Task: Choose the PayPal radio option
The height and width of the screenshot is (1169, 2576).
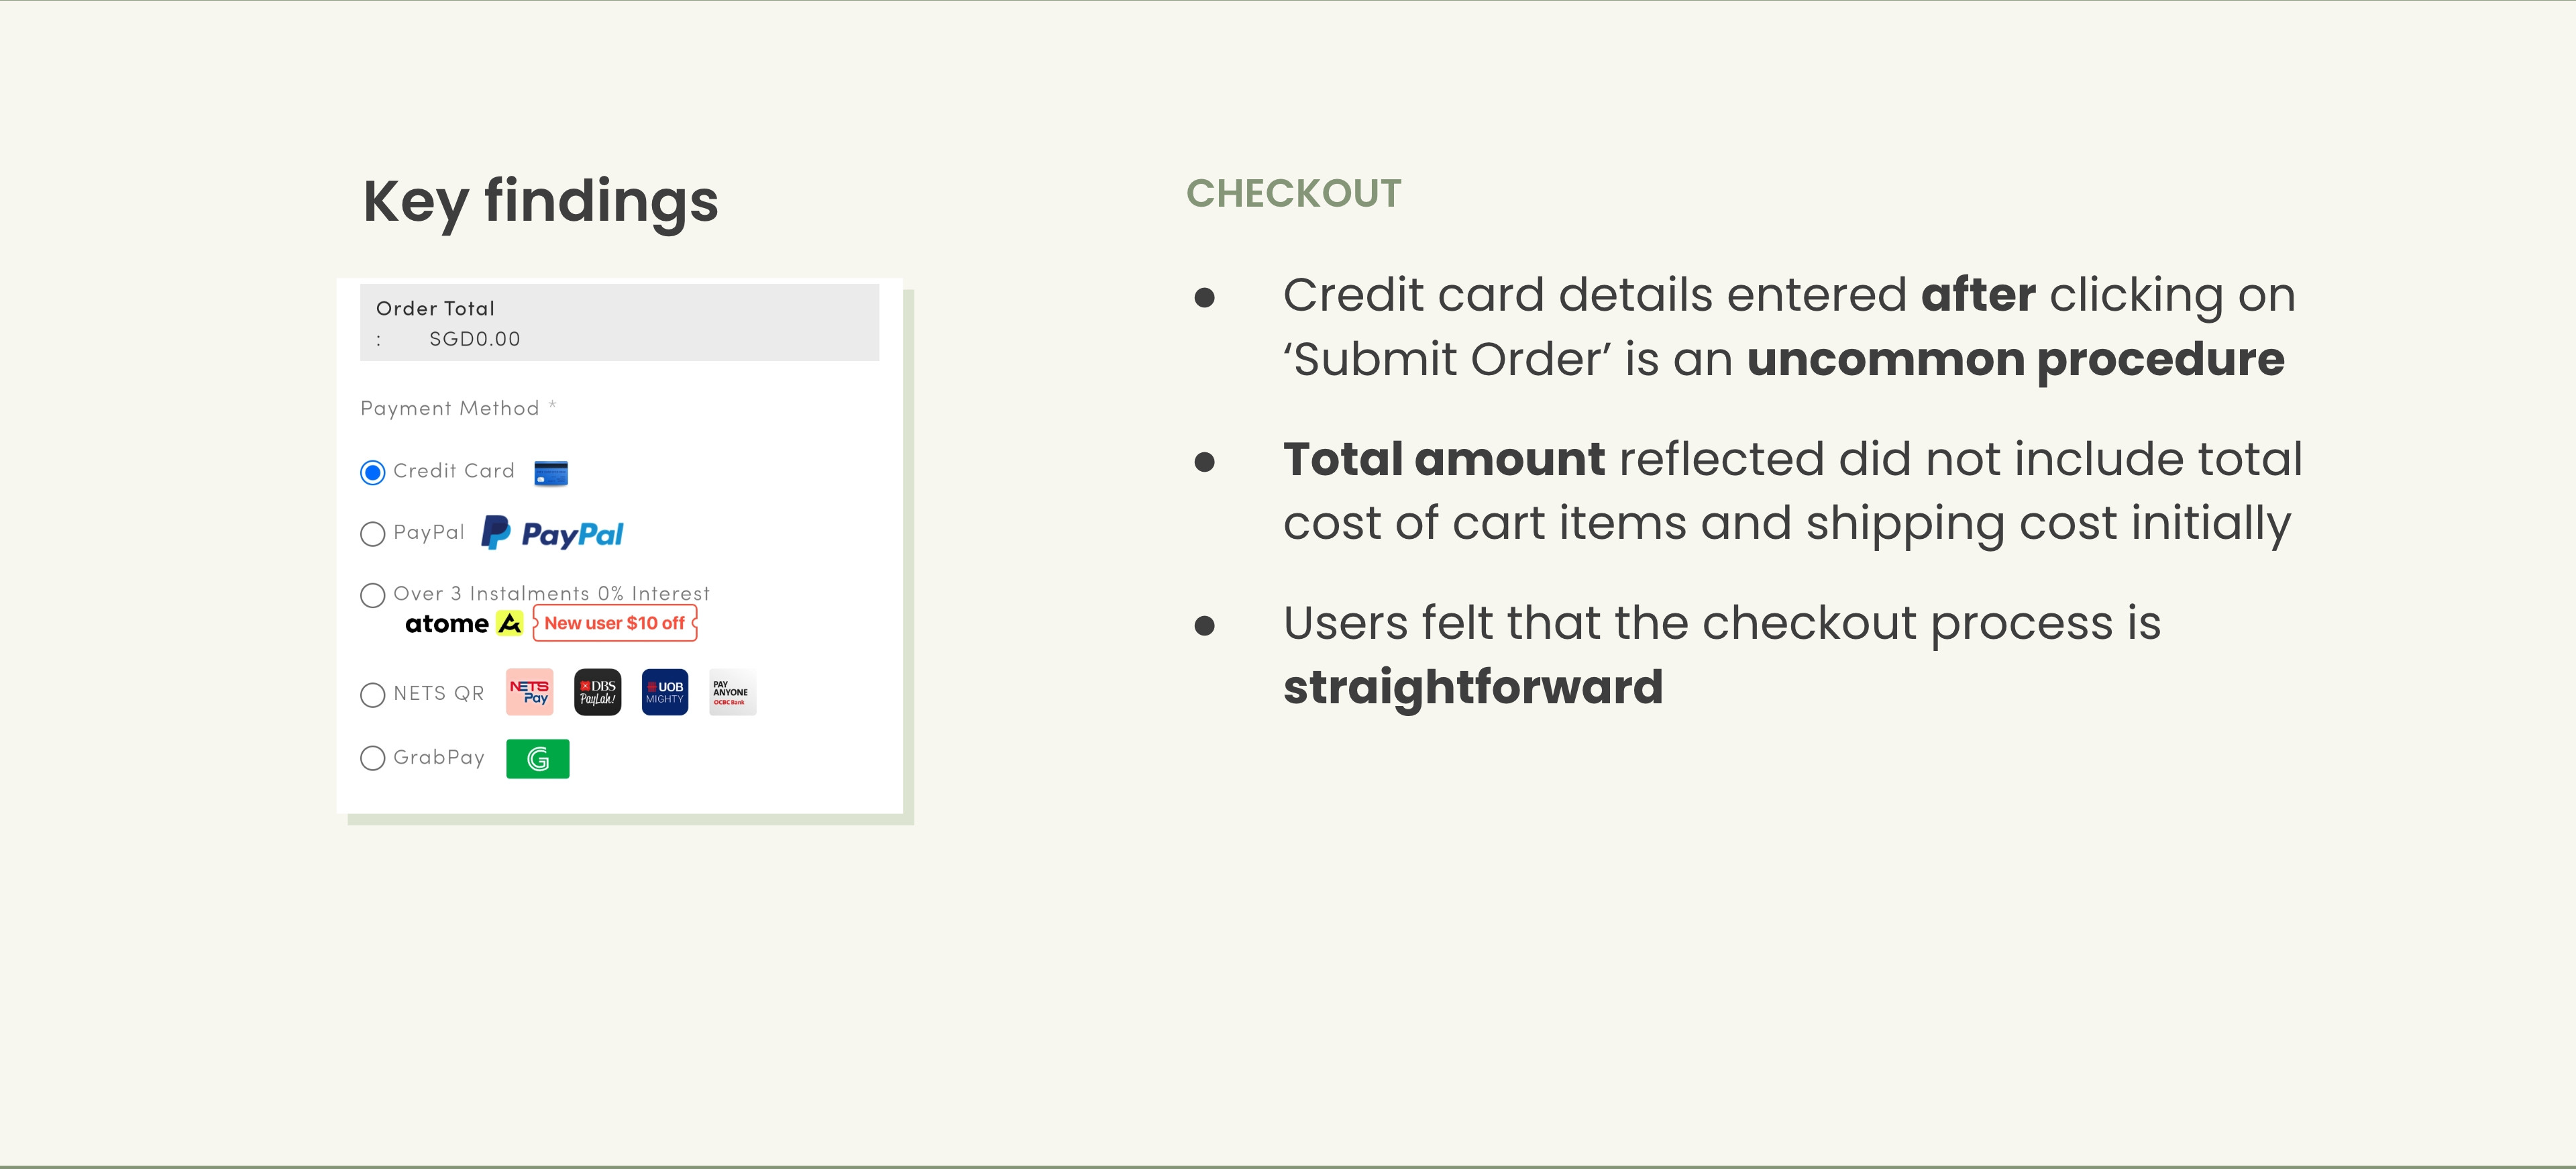Action: coord(372,534)
